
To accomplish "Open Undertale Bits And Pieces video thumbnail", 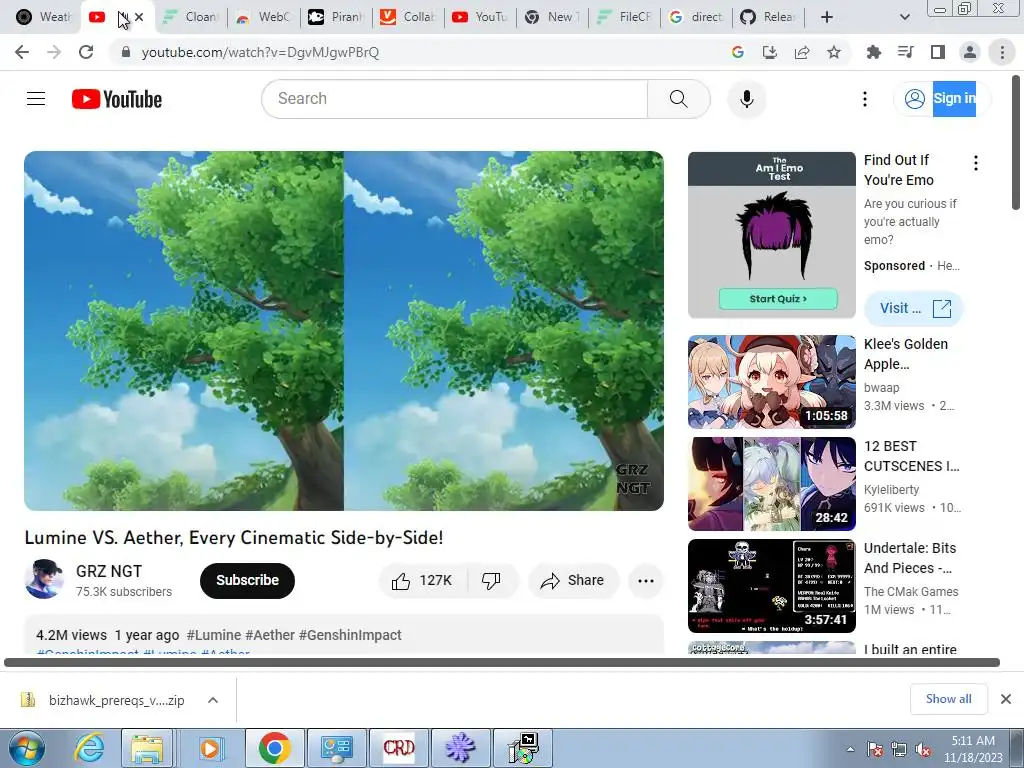I will pyautogui.click(x=771, y=586).
